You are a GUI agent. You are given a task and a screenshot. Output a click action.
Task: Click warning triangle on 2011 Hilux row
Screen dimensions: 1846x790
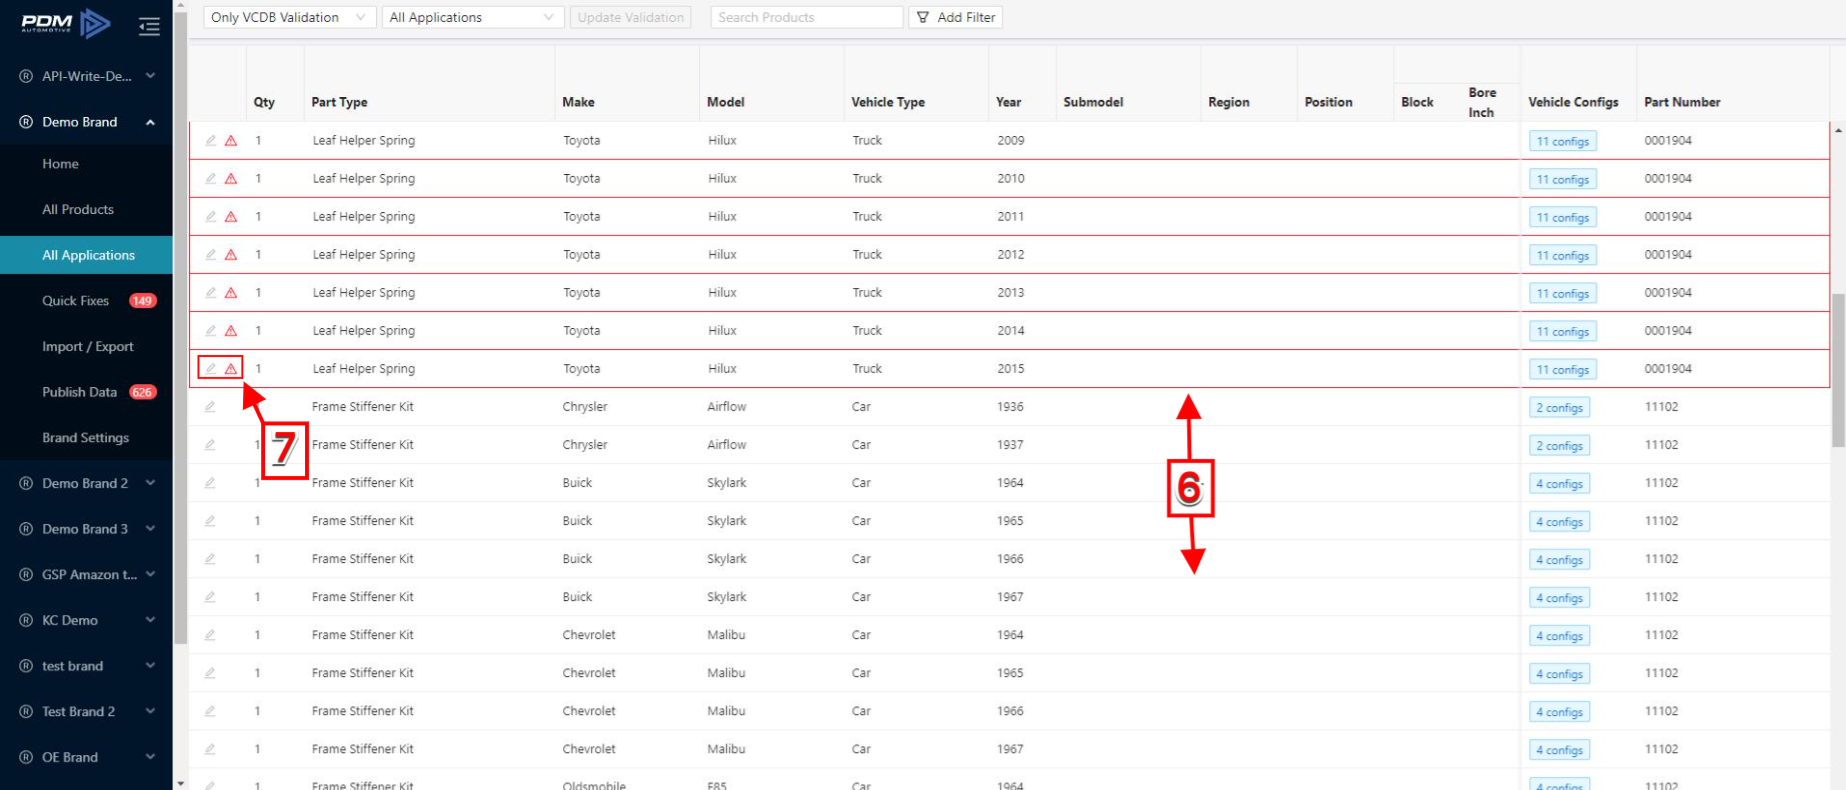point(231,216)
